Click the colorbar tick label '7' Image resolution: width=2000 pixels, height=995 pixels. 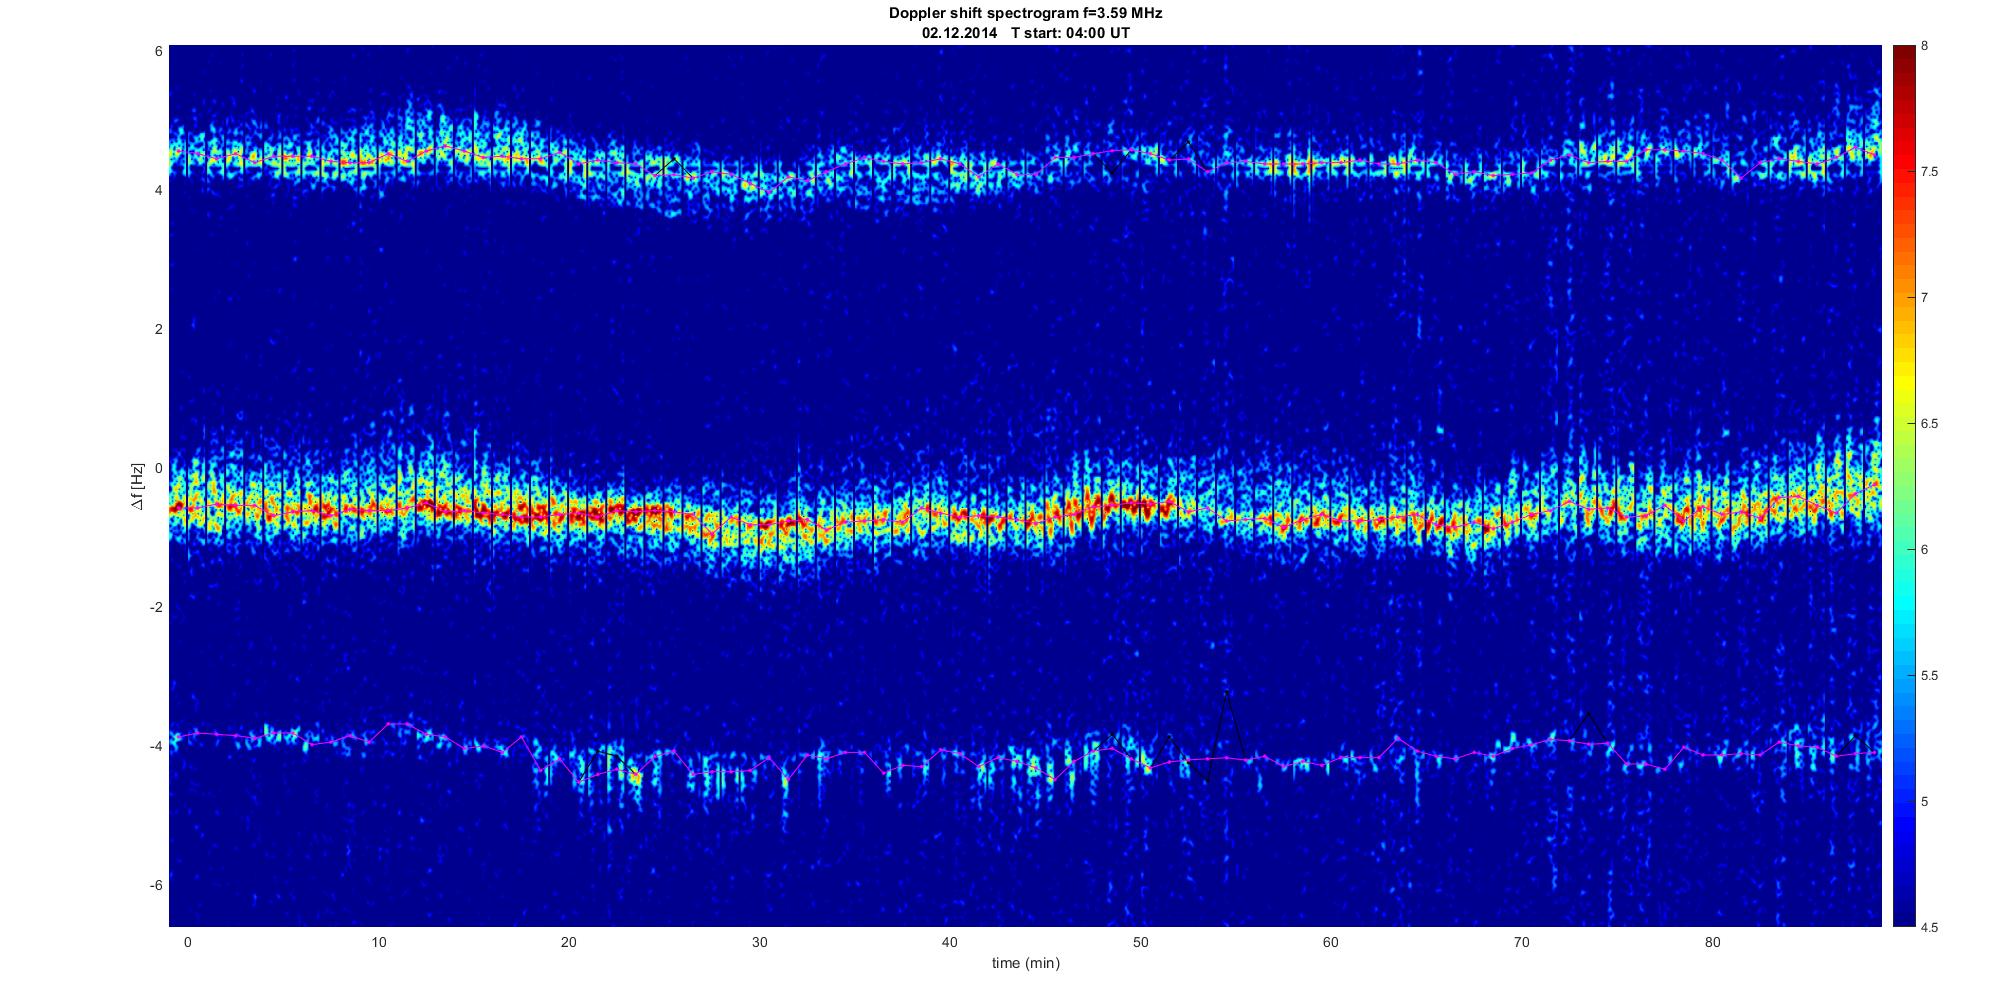pos(1925,298)
